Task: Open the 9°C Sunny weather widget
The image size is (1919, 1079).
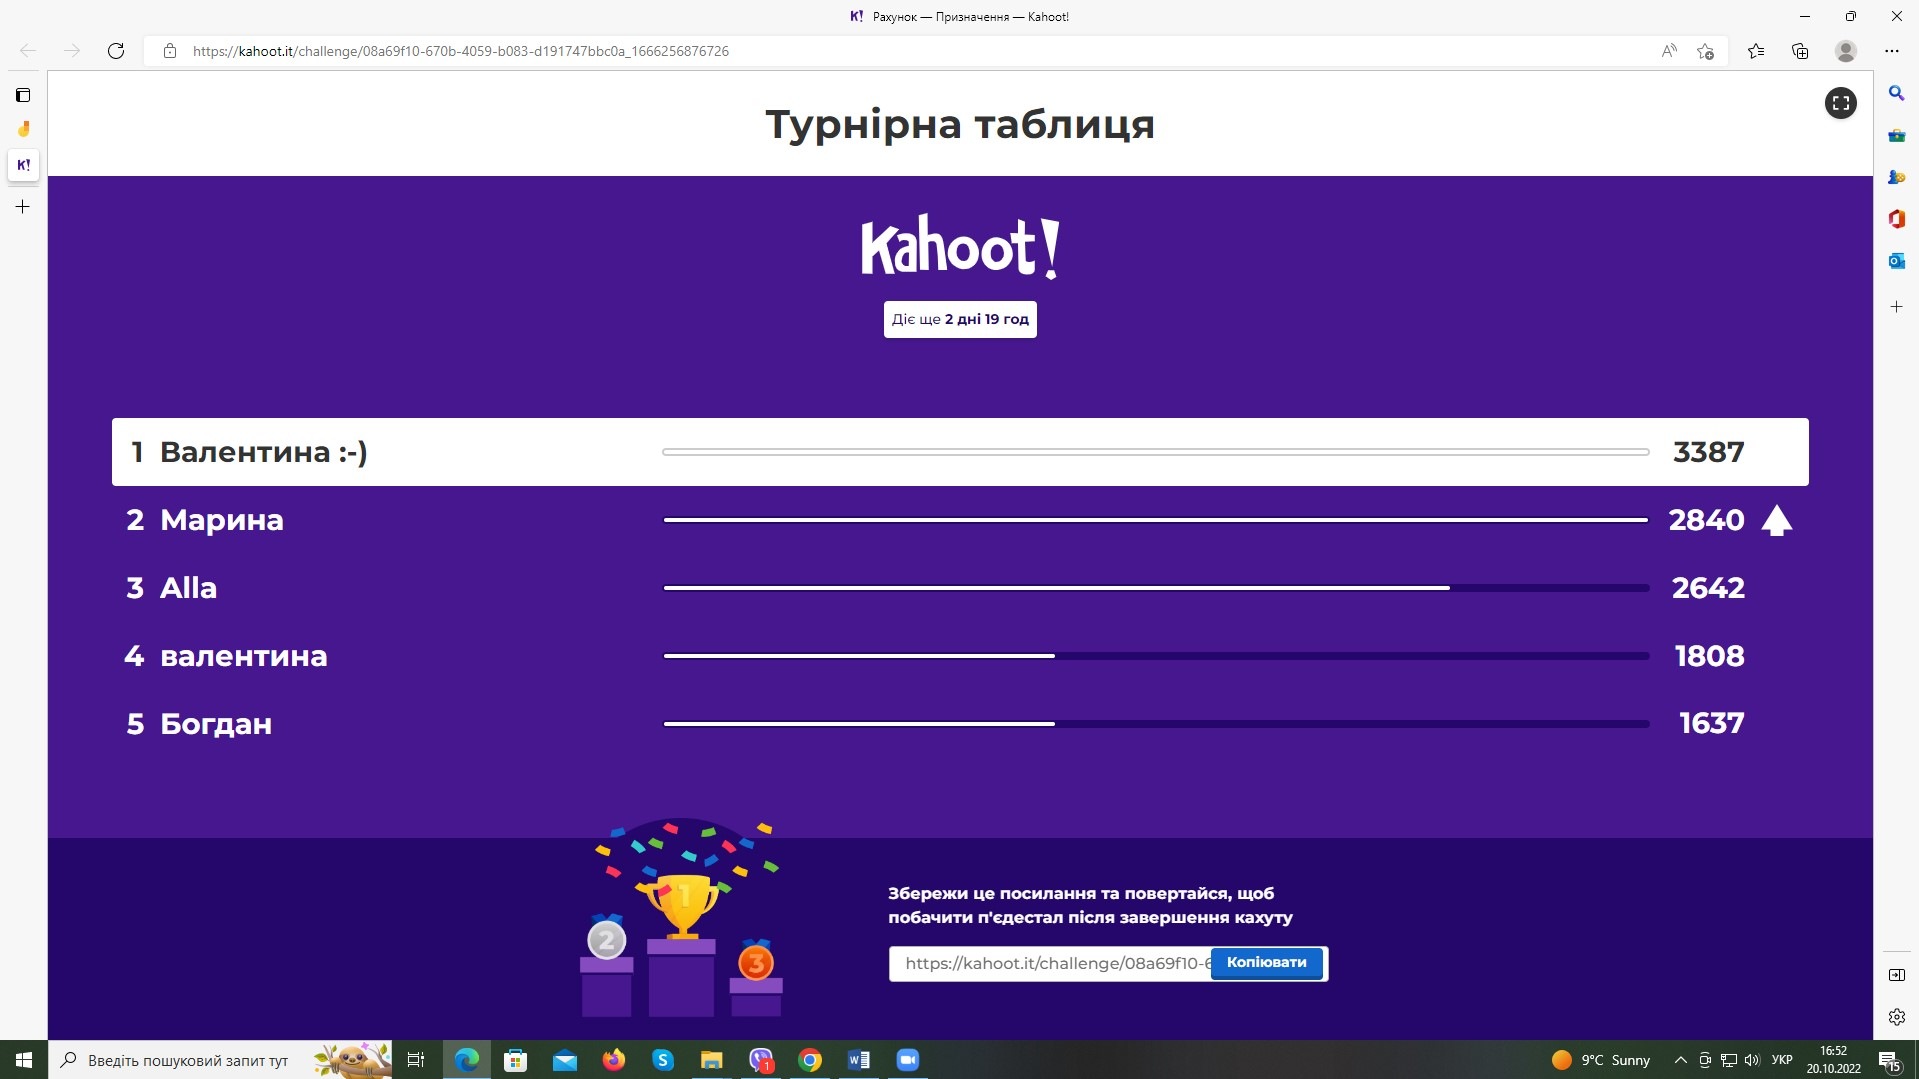Action: point(1601,1060)
